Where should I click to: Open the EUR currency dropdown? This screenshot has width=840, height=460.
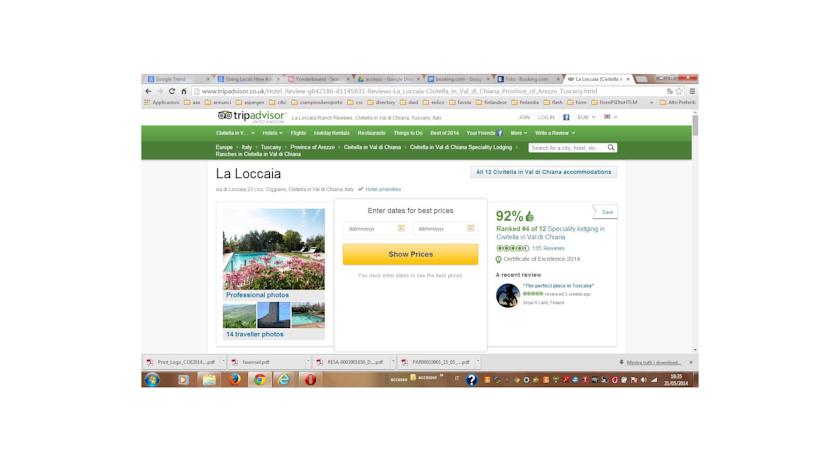point(586,117)
